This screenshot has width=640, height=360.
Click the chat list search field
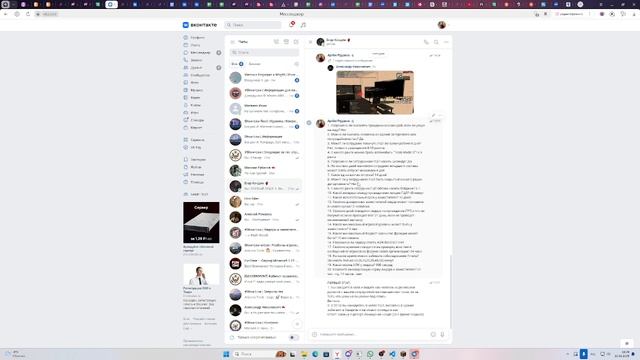264,52
